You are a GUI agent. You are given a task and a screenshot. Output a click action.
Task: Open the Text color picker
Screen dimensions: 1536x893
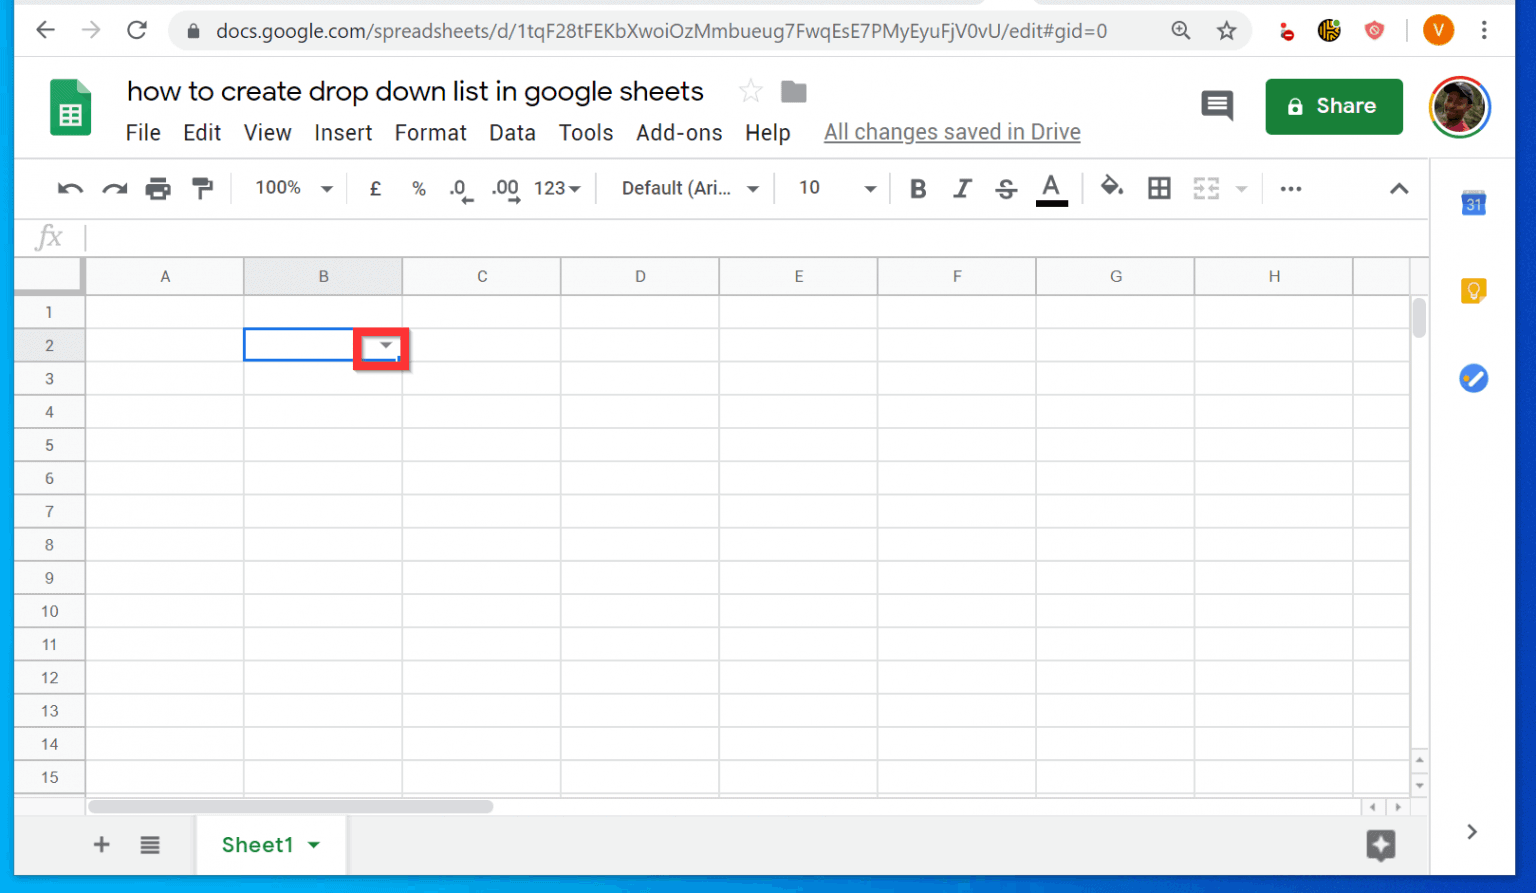pyautogui.click(x=1051, y=188)
